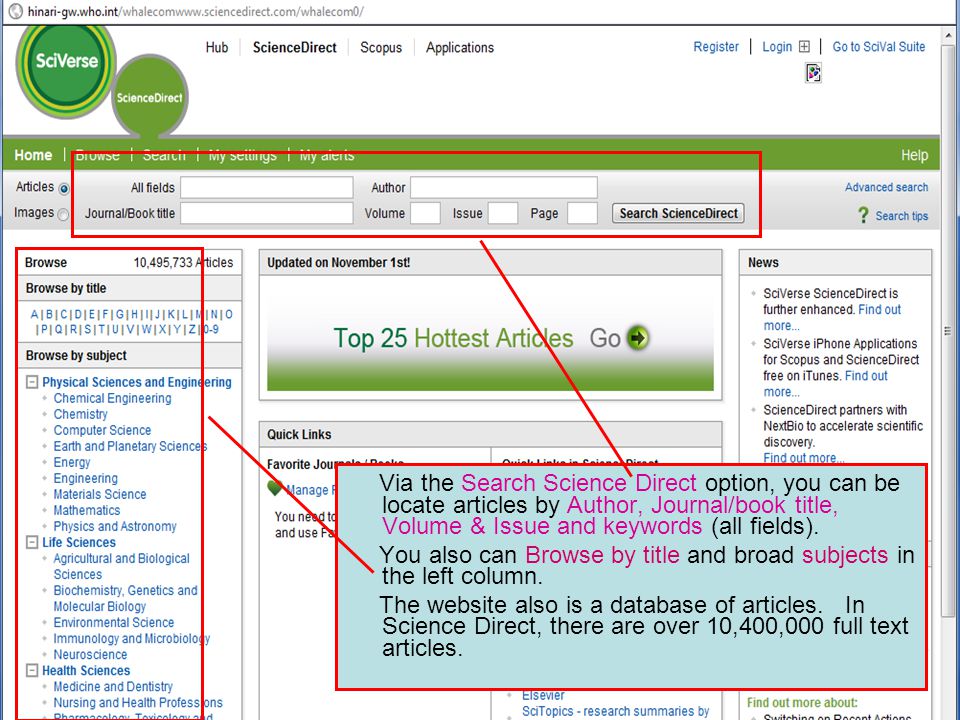Open the Chemistry subject
This screenshot has height=720, width=960.
80,414
